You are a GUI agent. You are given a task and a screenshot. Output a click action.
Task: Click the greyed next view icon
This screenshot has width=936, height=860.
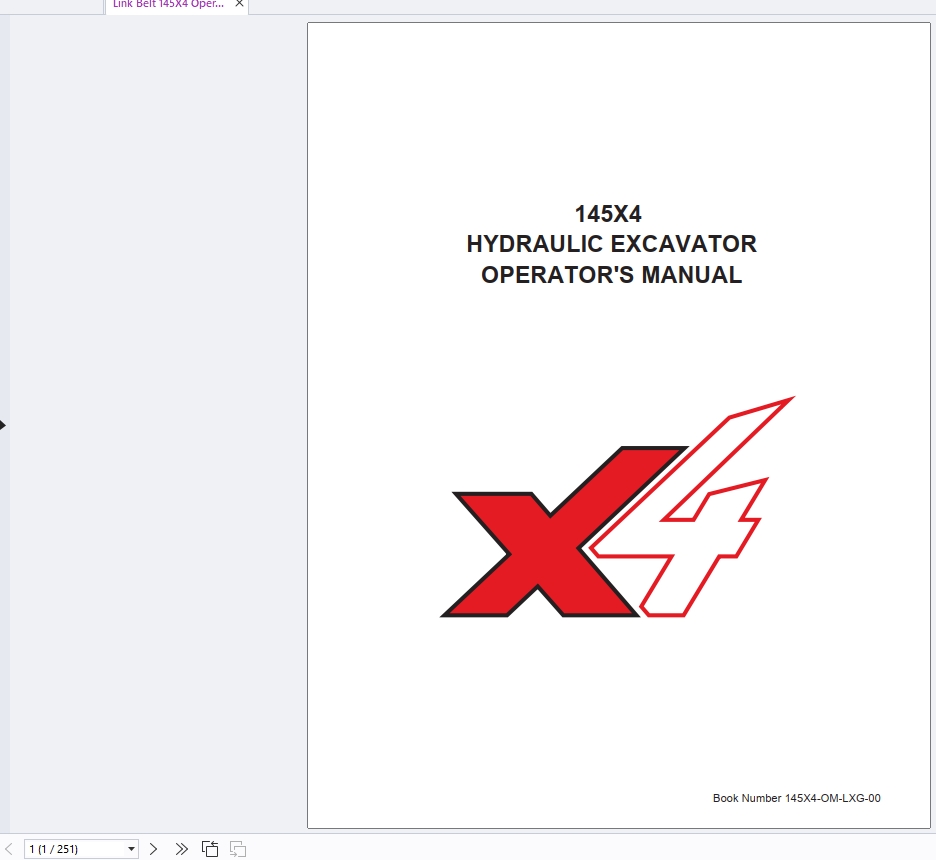(238, 849)
